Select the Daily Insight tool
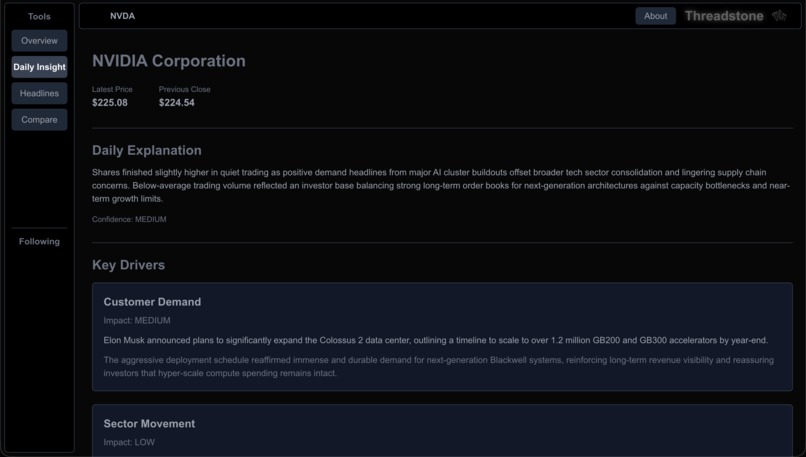Image resolution: width=806 pixels, height=457 pixels. (x=39, y=67)
